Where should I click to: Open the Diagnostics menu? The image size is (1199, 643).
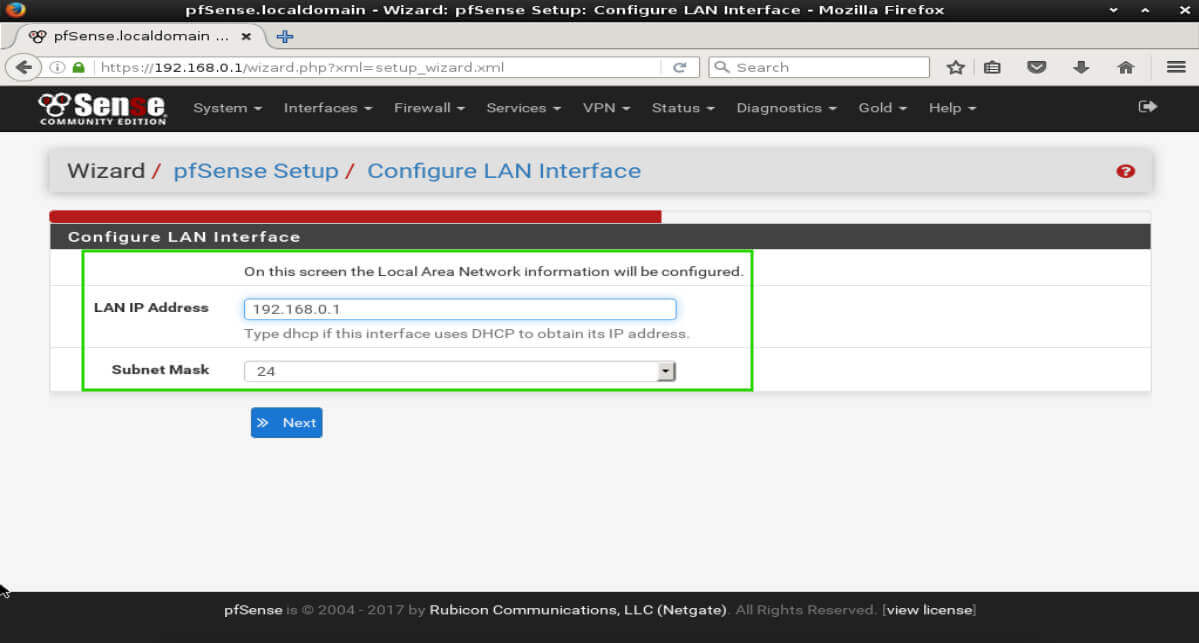(x=785, y=108)
